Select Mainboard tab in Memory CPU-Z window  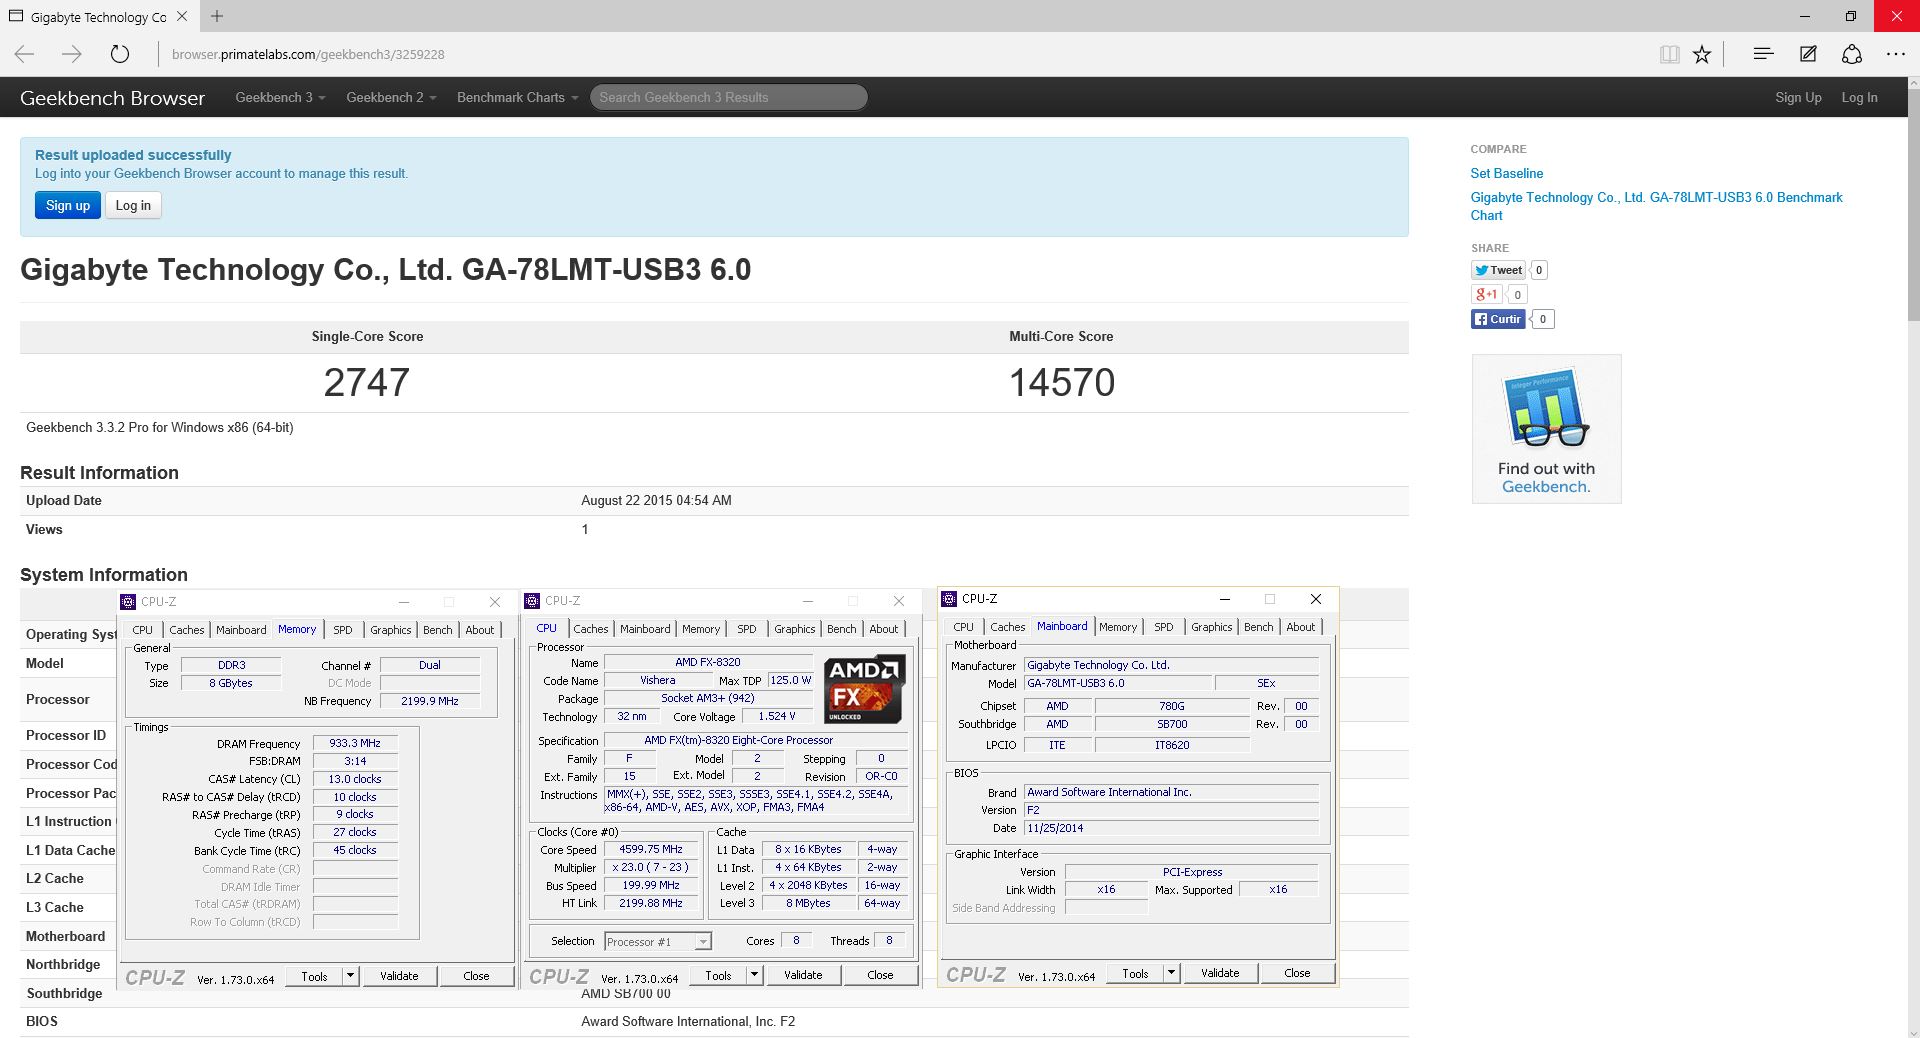(x=241, y=630)
